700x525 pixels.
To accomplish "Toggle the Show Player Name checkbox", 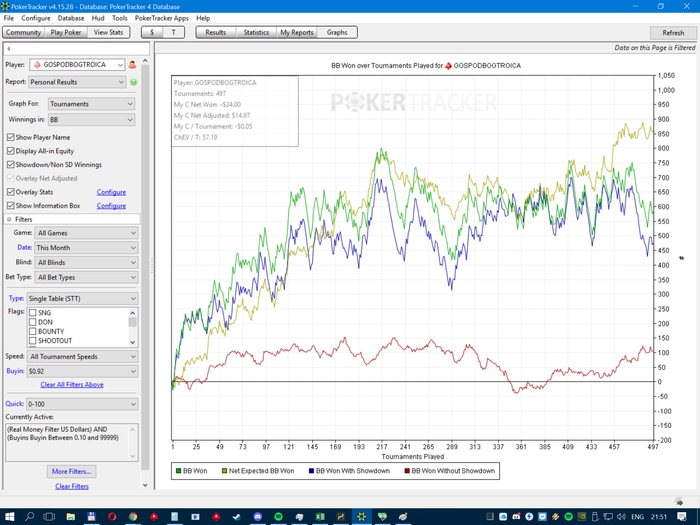I will [11, 137].
